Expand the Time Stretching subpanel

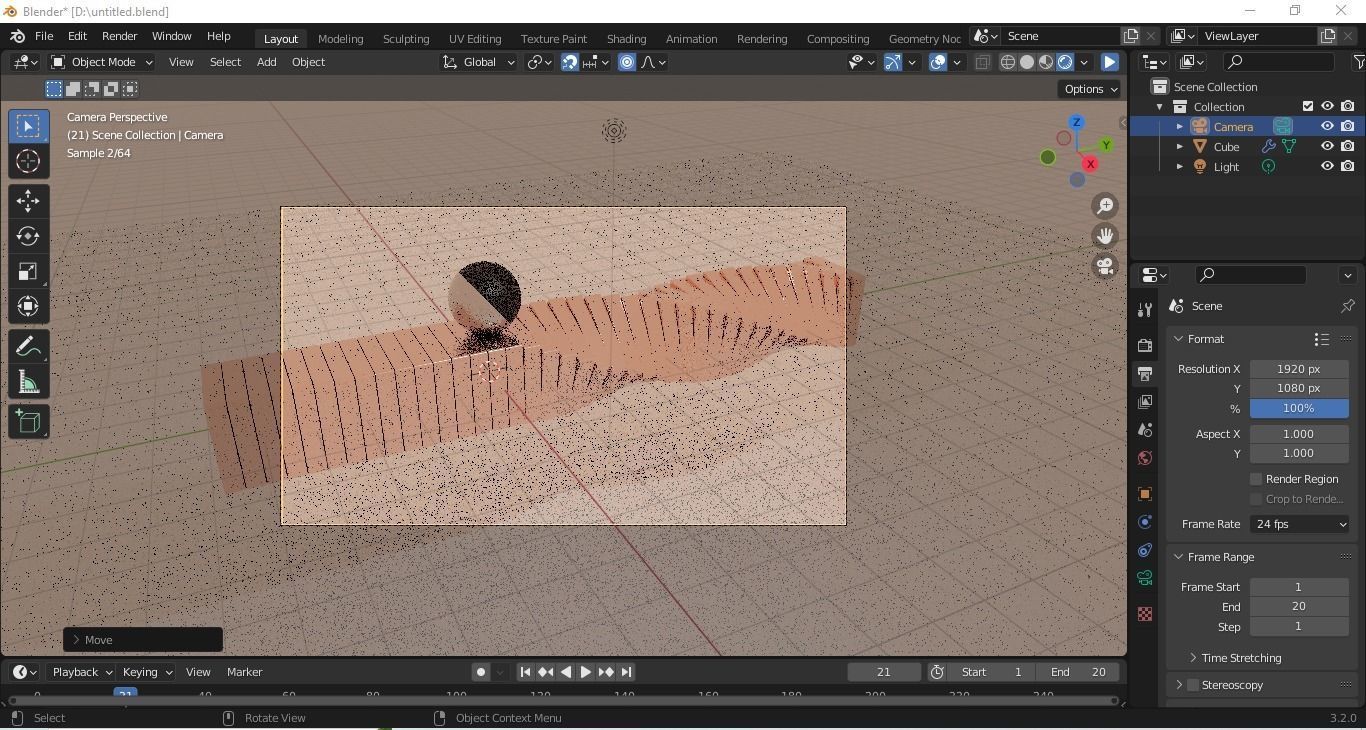(x=1193, y=658)
